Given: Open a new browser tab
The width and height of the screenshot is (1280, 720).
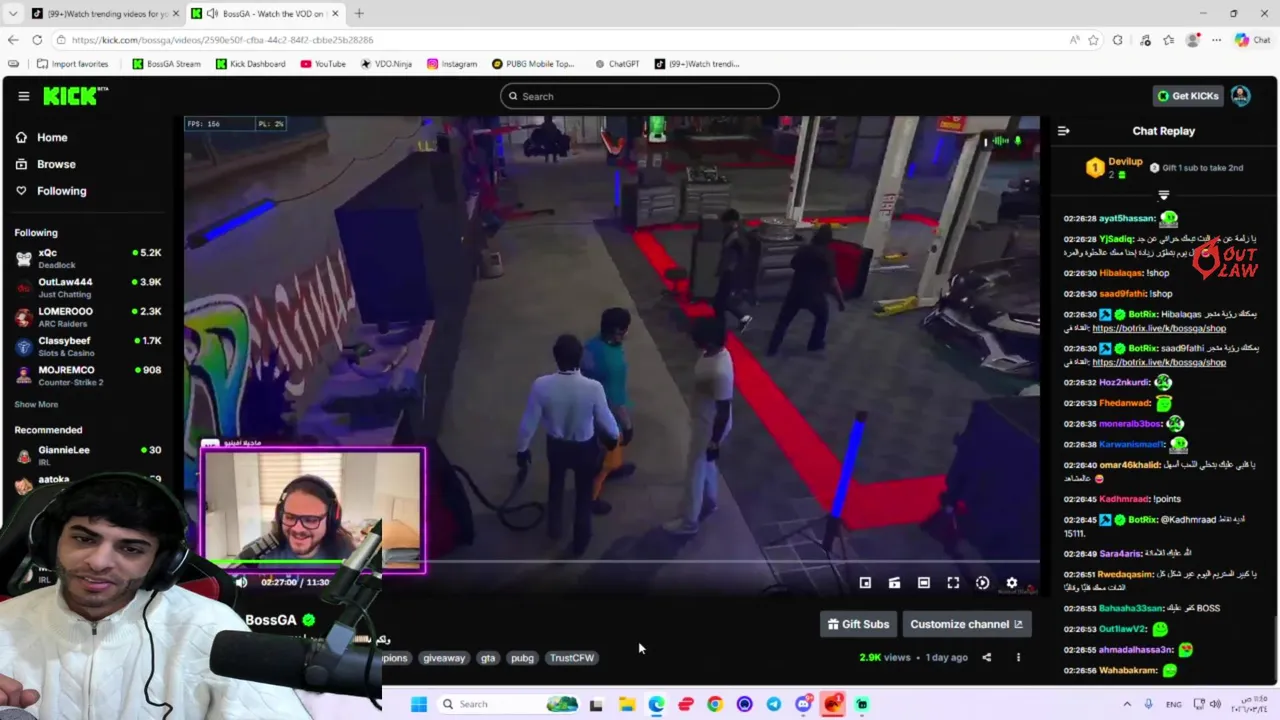Looking at the screenshot, I should (x=359, y=13).
